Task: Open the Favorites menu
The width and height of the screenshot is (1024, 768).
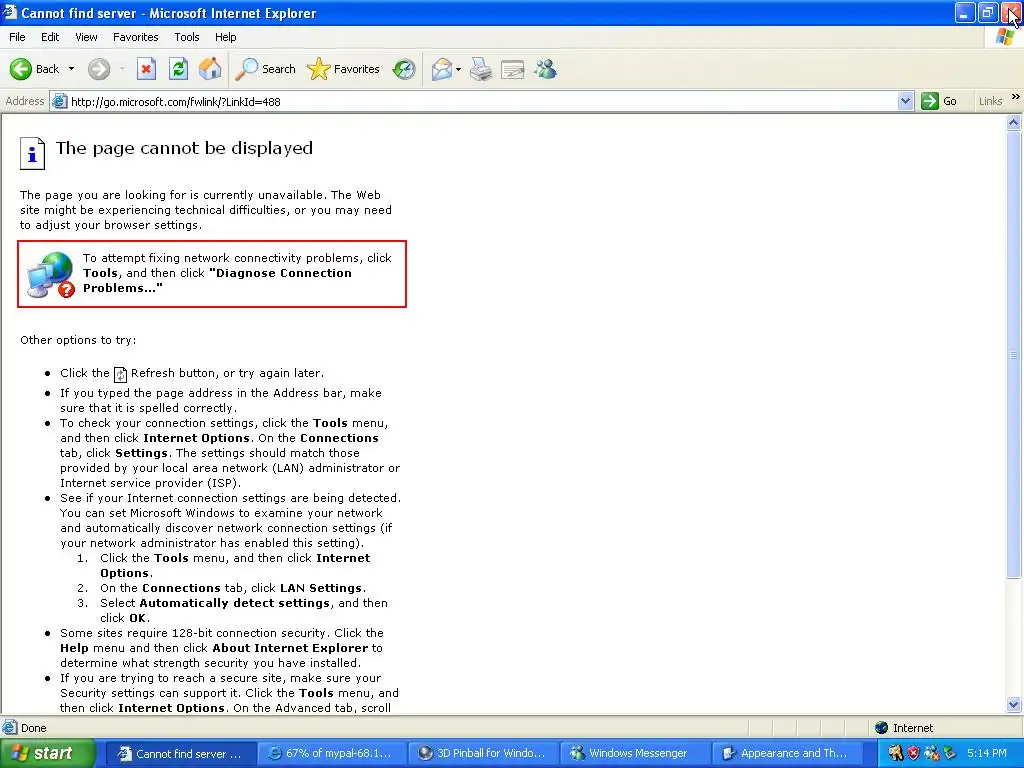Action: click(x=135, y=37)
